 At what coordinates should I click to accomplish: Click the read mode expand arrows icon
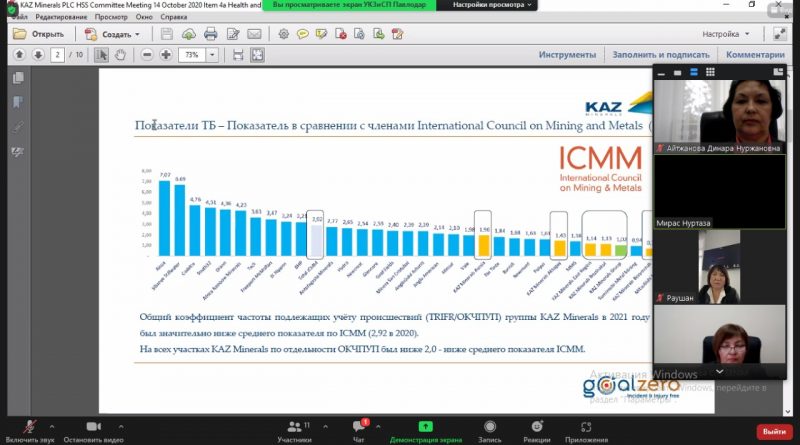[x=780, y=34]
